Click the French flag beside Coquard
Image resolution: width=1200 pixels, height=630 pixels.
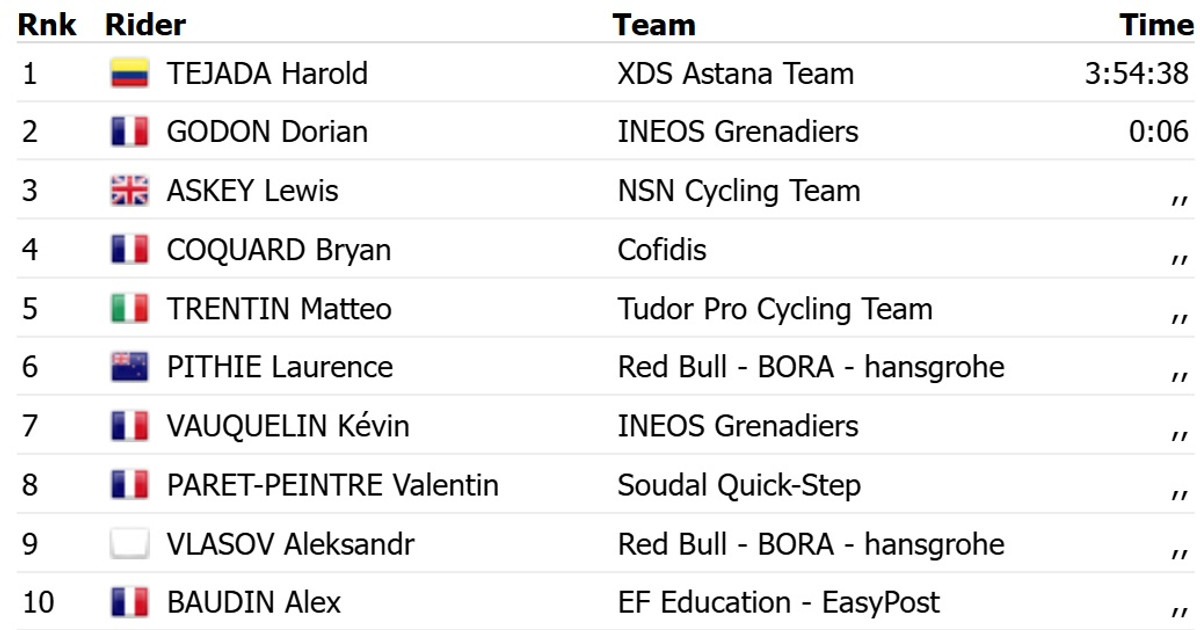tap(129, 250)
